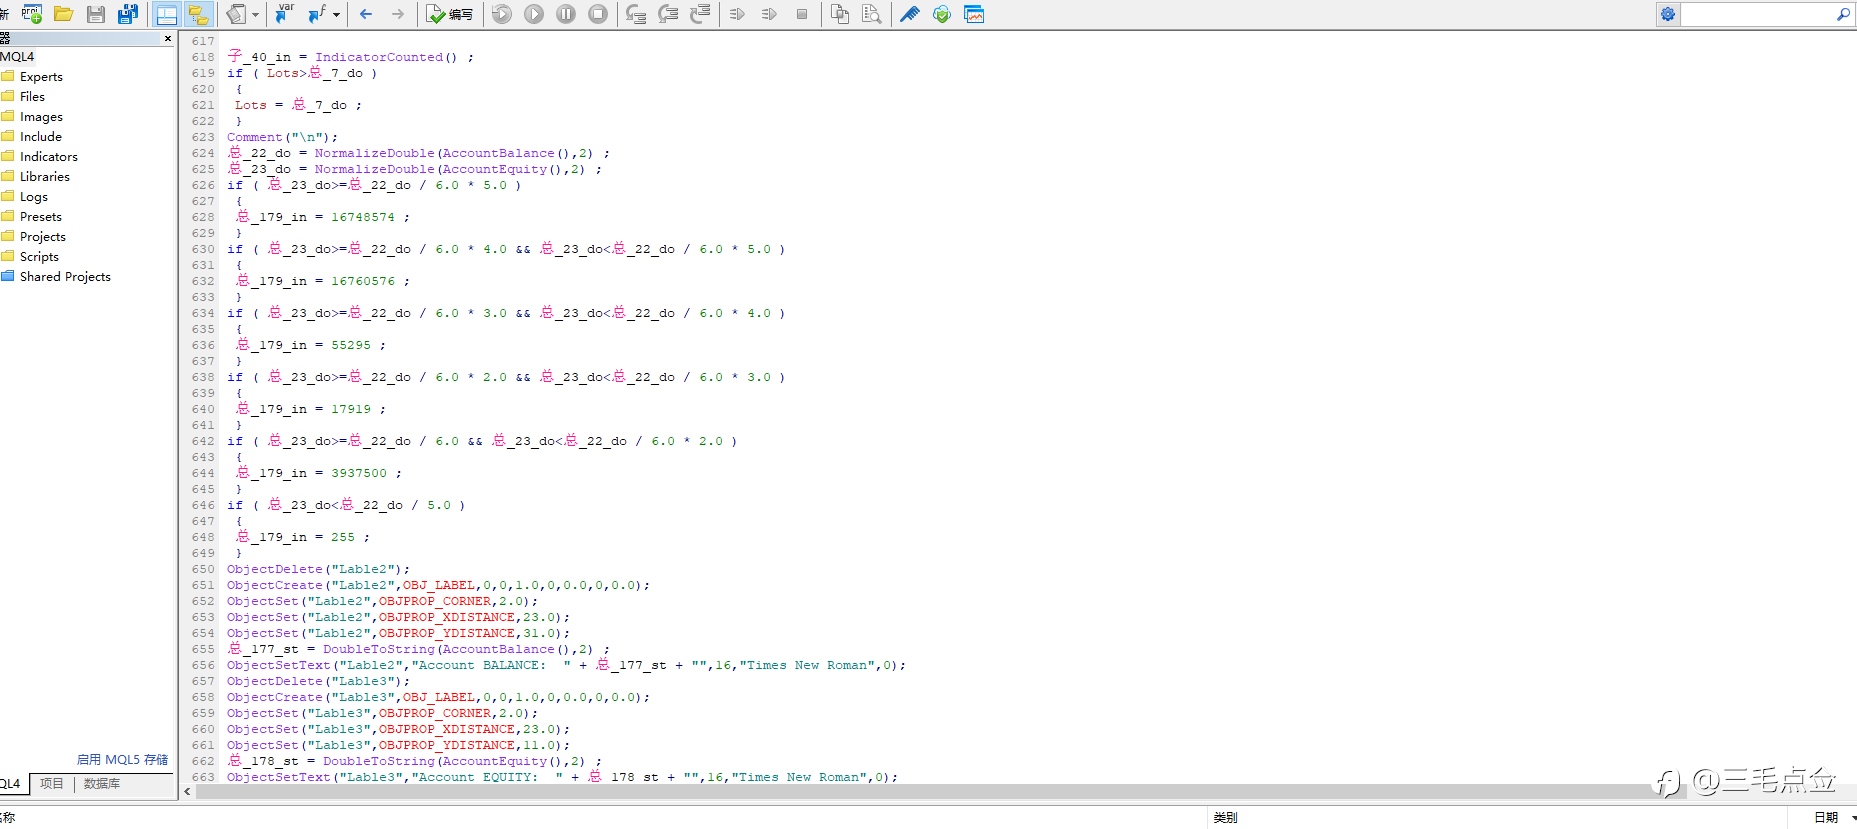Screen dimensions: 1857x829
Task: Stop profiling square icon
Action: click(x=801, y=14)
